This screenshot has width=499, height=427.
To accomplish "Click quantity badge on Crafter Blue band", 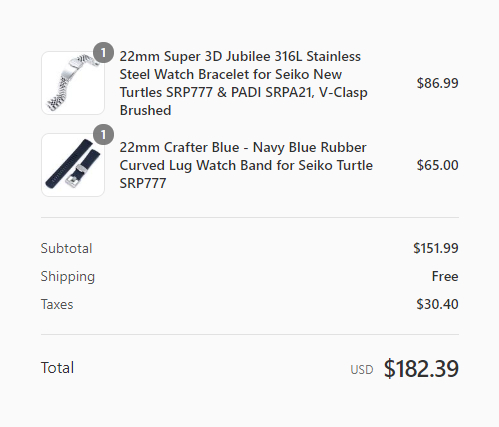I will tap(103, 135).
